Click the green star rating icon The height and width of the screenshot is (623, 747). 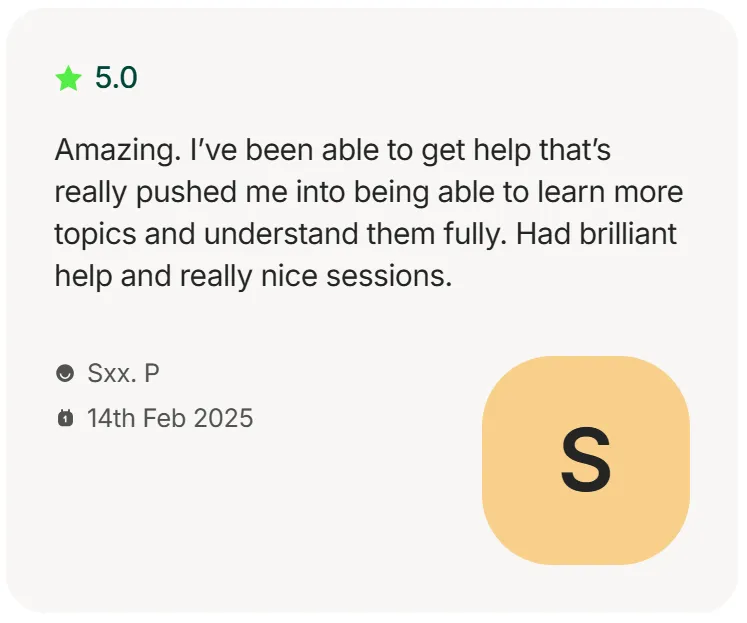[x=69, y=78]
